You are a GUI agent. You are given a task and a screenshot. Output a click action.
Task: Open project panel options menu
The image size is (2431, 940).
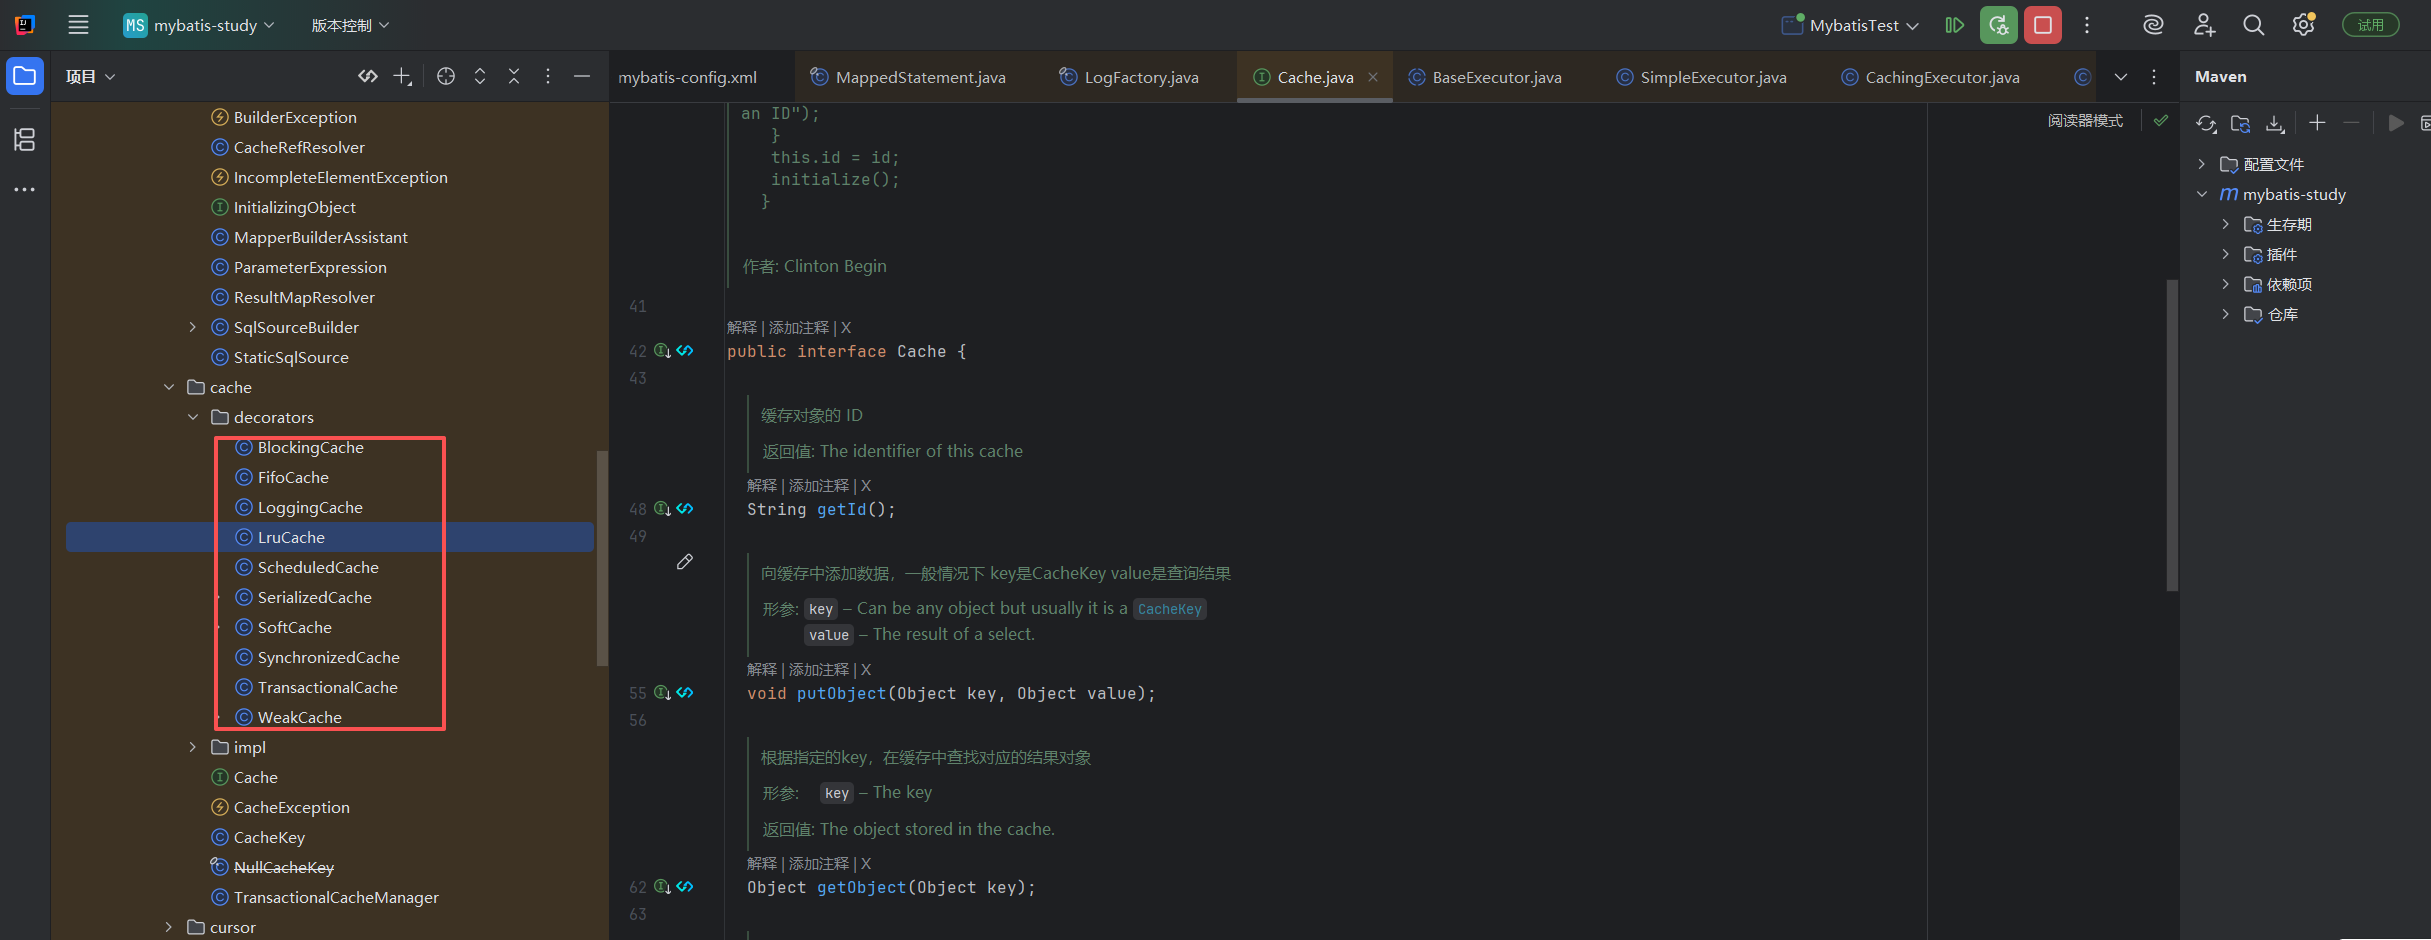[x=548, y=77]
